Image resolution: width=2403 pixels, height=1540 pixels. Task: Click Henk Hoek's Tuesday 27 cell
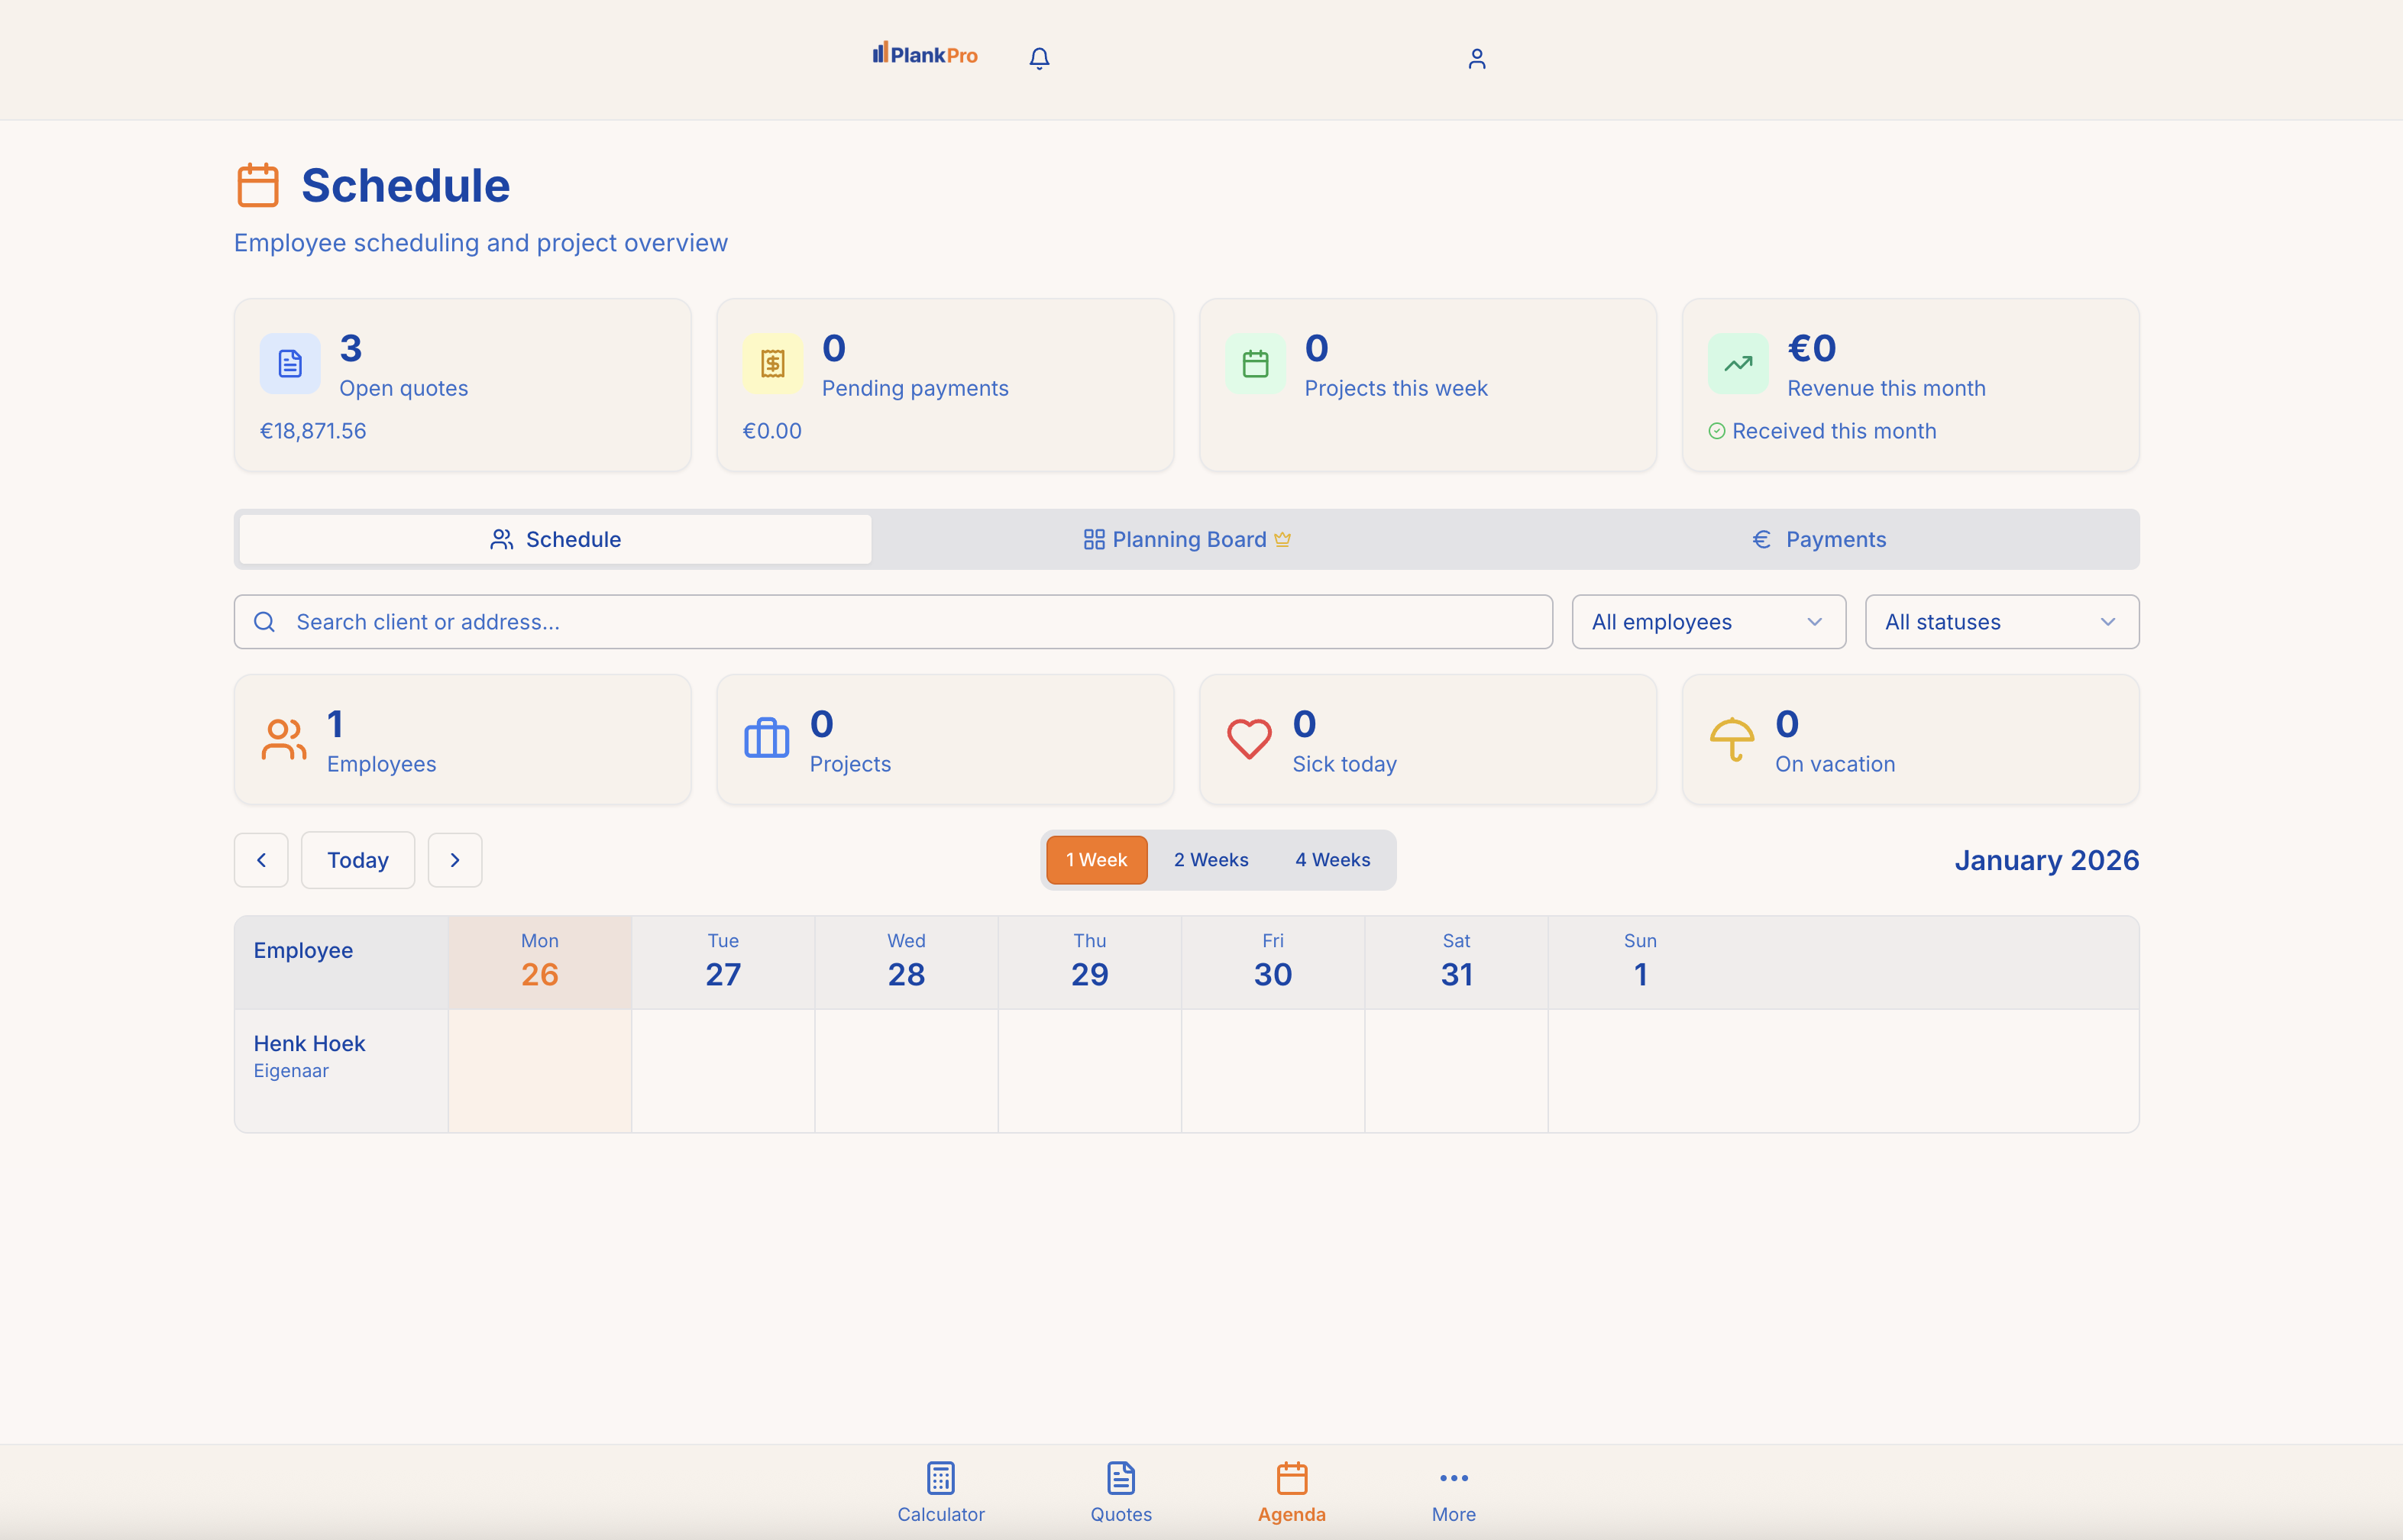[x=723, y=1070]
